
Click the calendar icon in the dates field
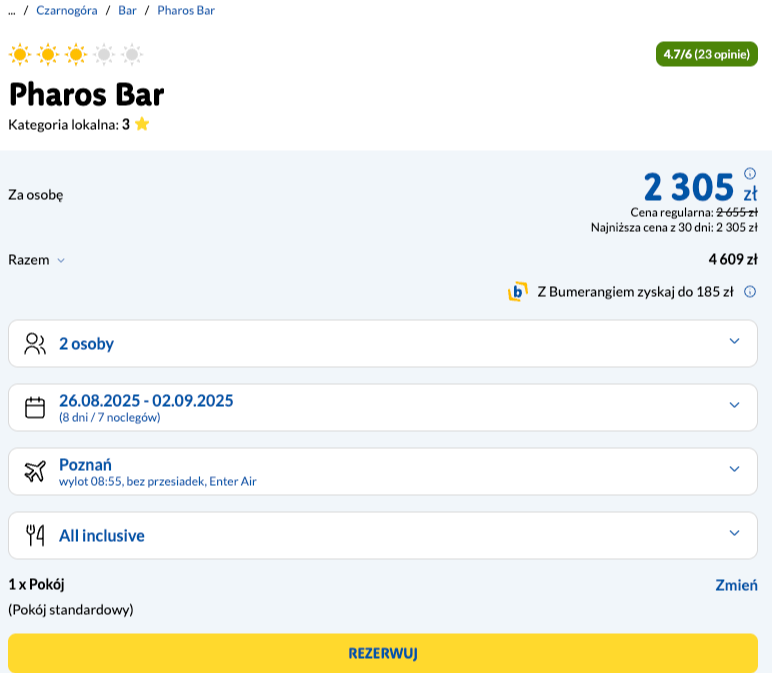35,408
